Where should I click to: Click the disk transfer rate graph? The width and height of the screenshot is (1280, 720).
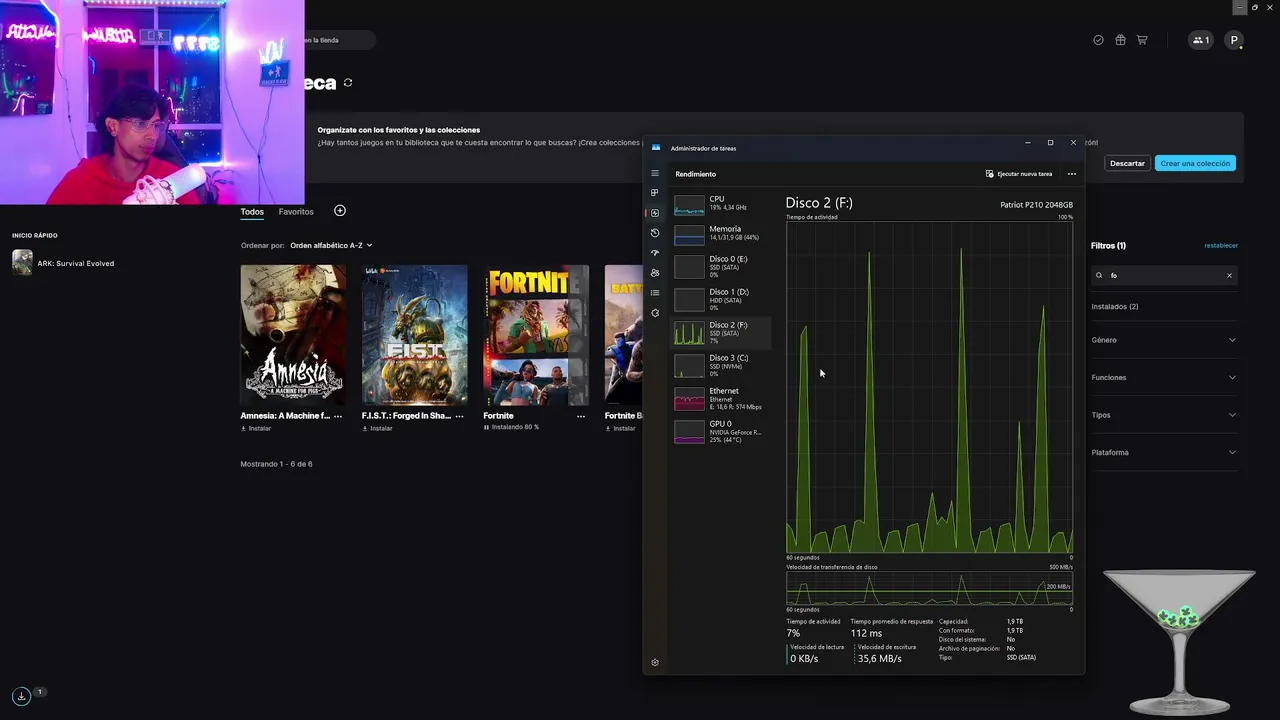[929, 588]
